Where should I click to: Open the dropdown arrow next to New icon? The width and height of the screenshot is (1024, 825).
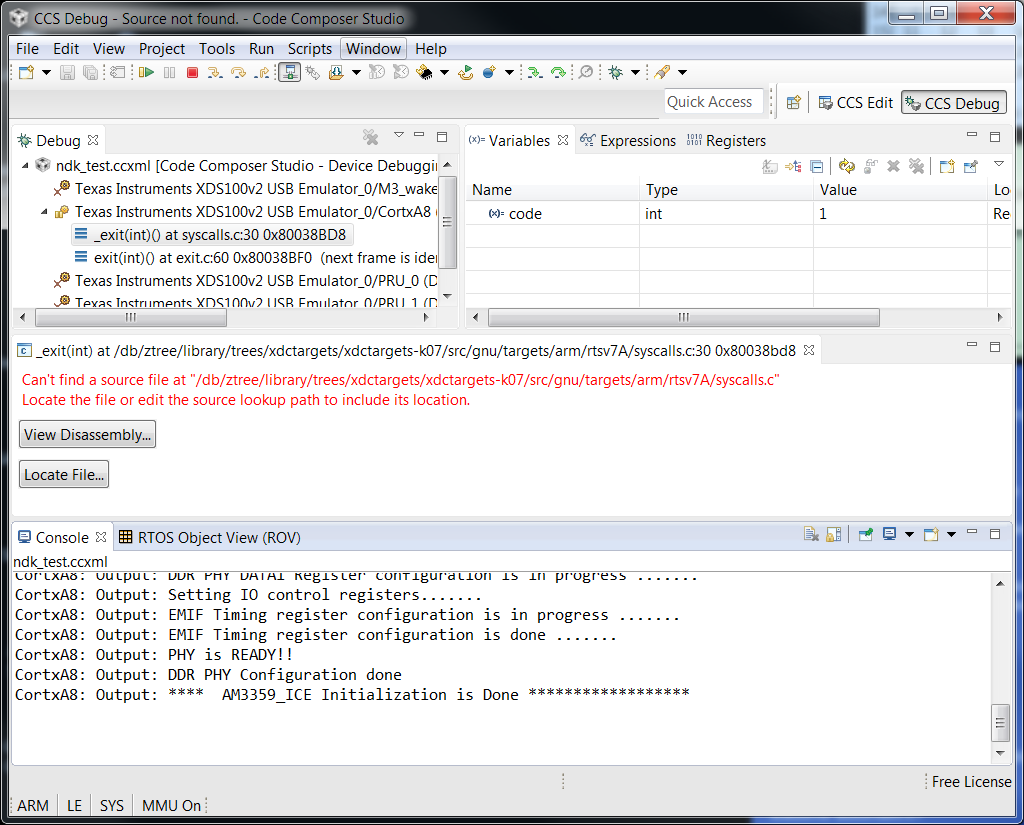46,72
